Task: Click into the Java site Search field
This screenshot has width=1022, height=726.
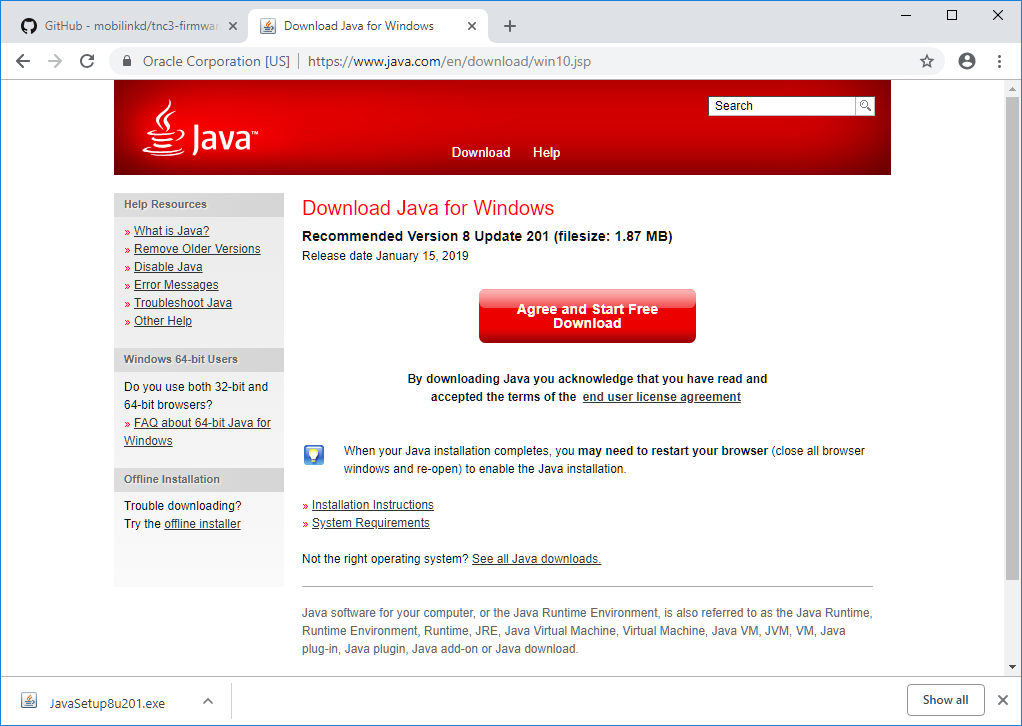Action: [x=782, y=106]
